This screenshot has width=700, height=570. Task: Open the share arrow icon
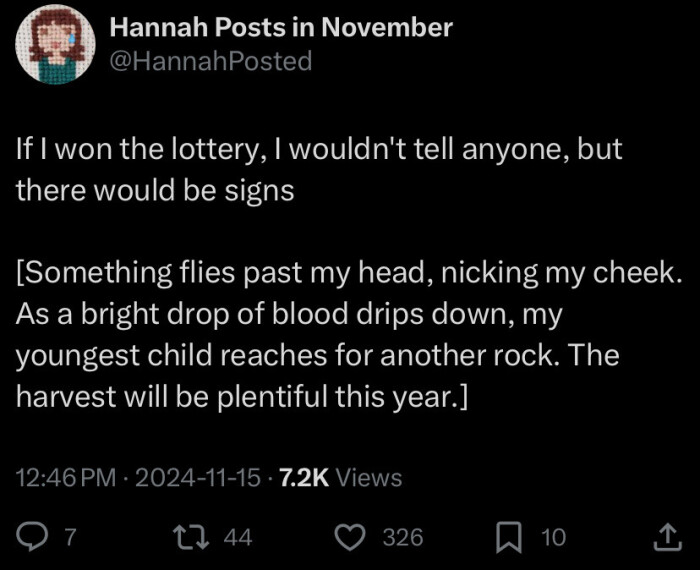[665, 538]
